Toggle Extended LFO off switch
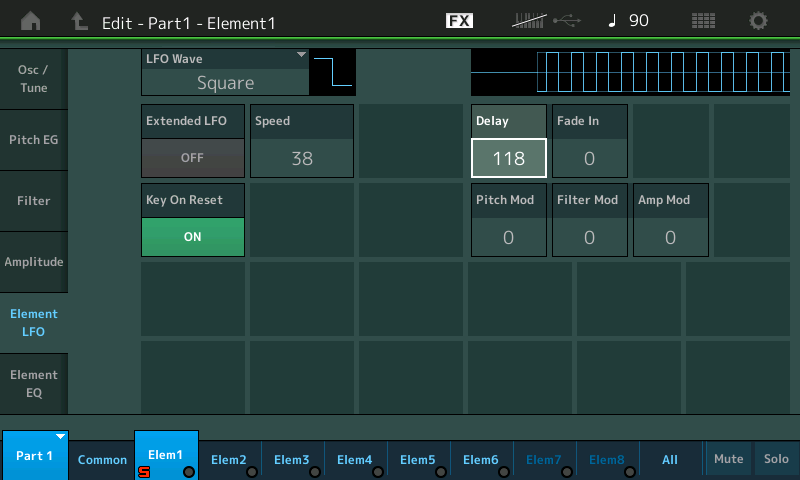Viewport: 800px width, 480px height. coord(192,157)
